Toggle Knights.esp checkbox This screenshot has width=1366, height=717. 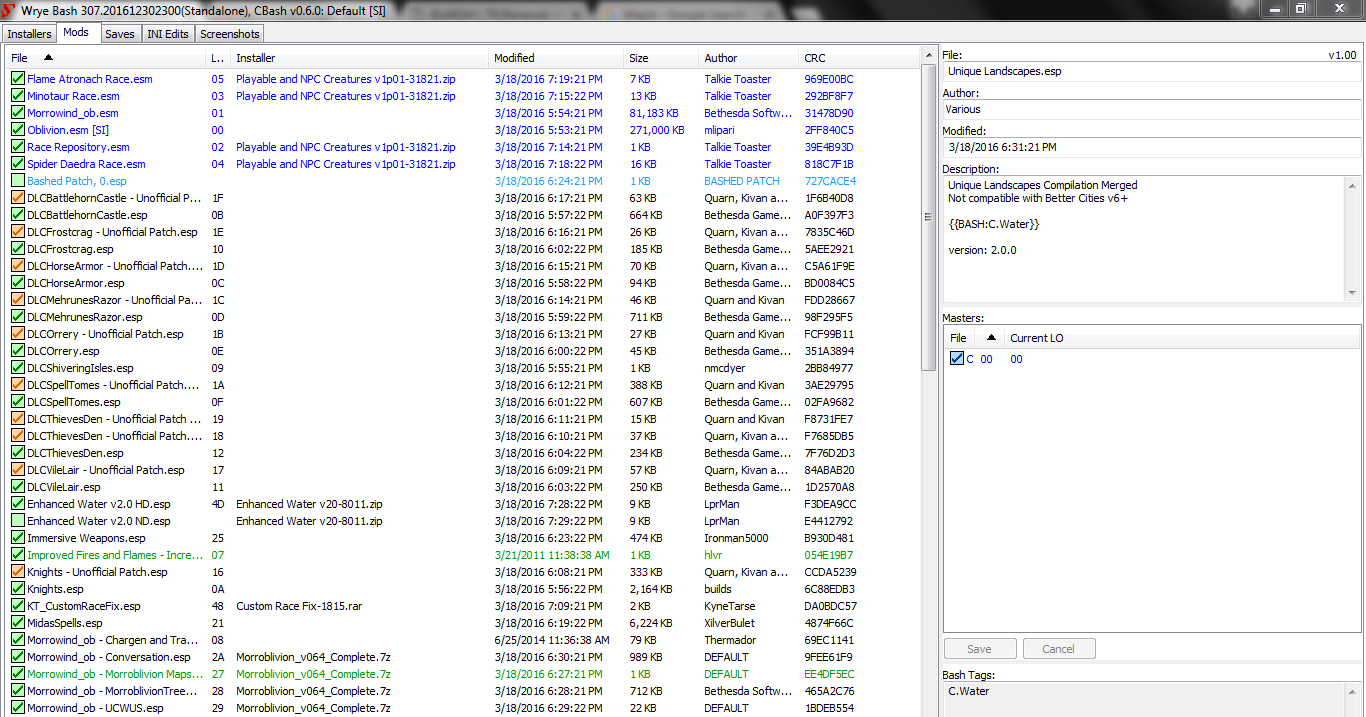[18, 589]
